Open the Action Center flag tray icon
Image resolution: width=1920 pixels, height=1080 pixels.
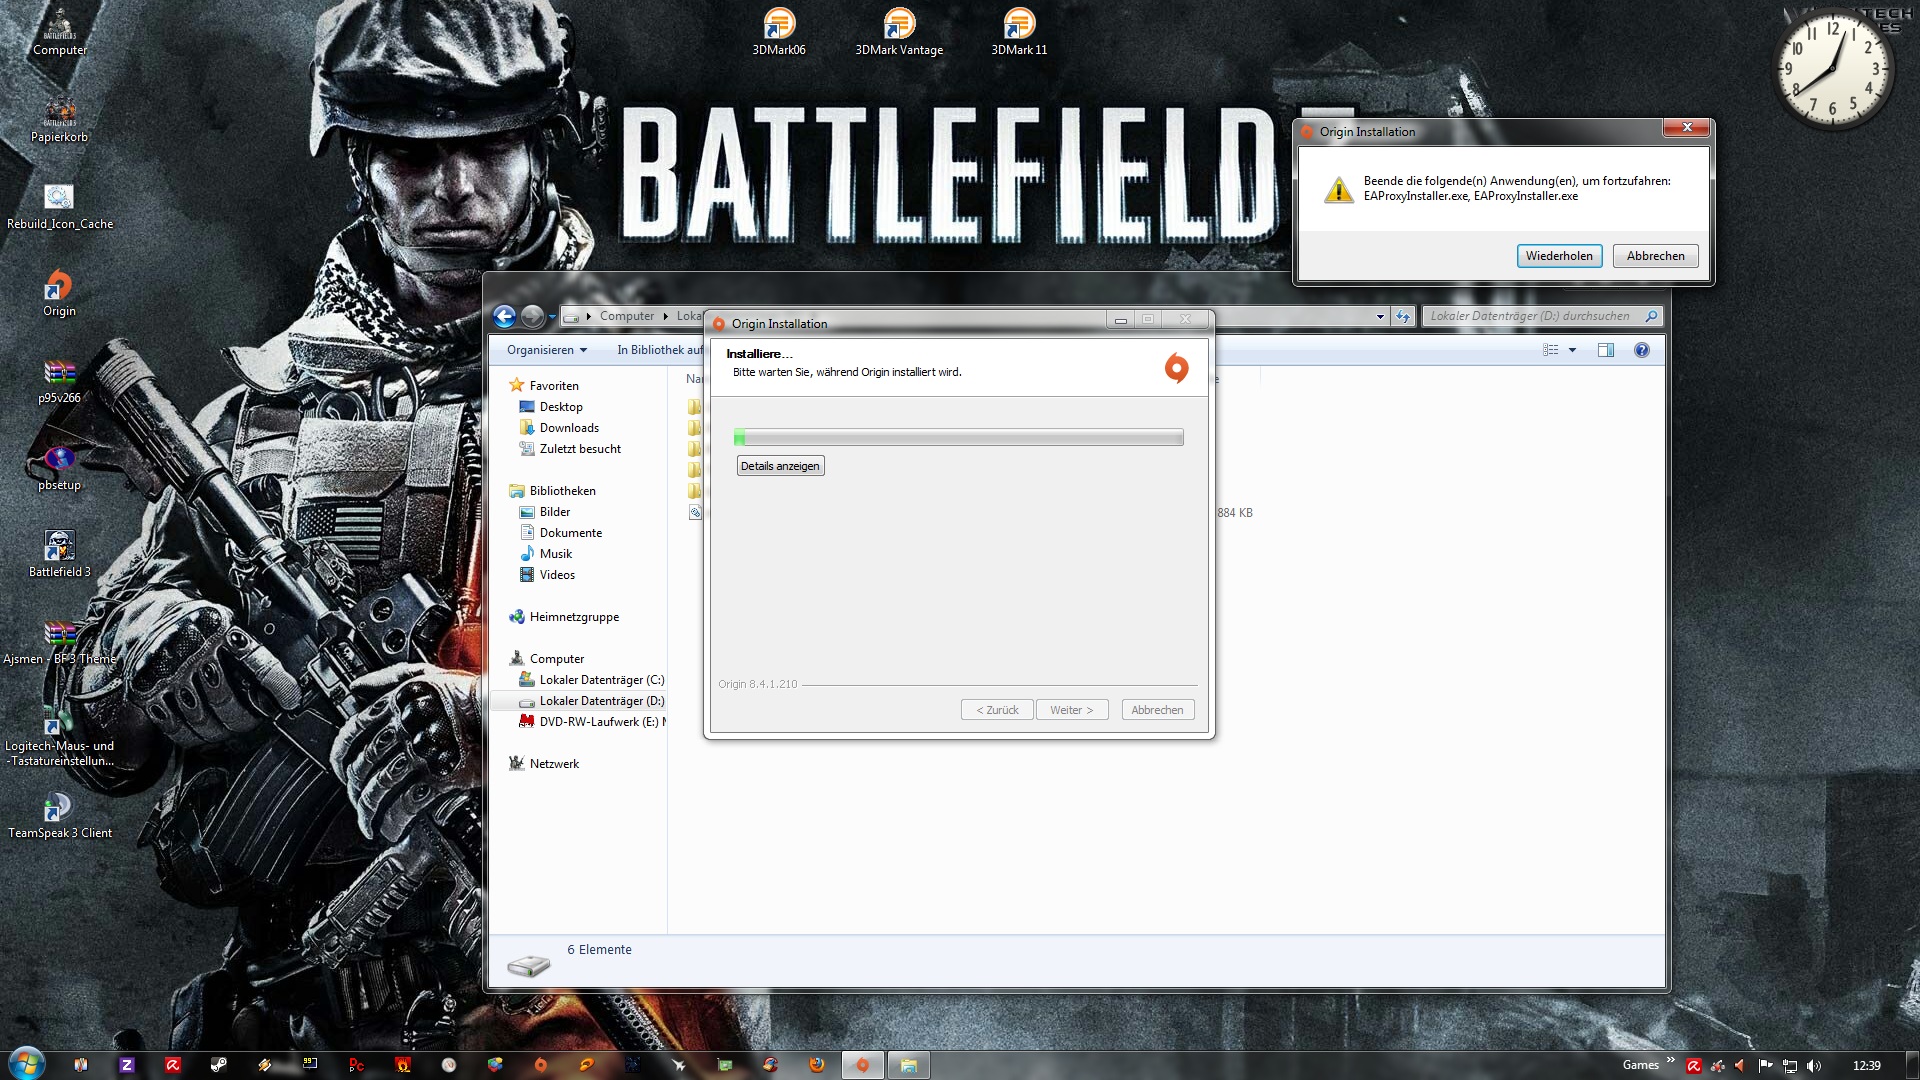[1765, 1066]
